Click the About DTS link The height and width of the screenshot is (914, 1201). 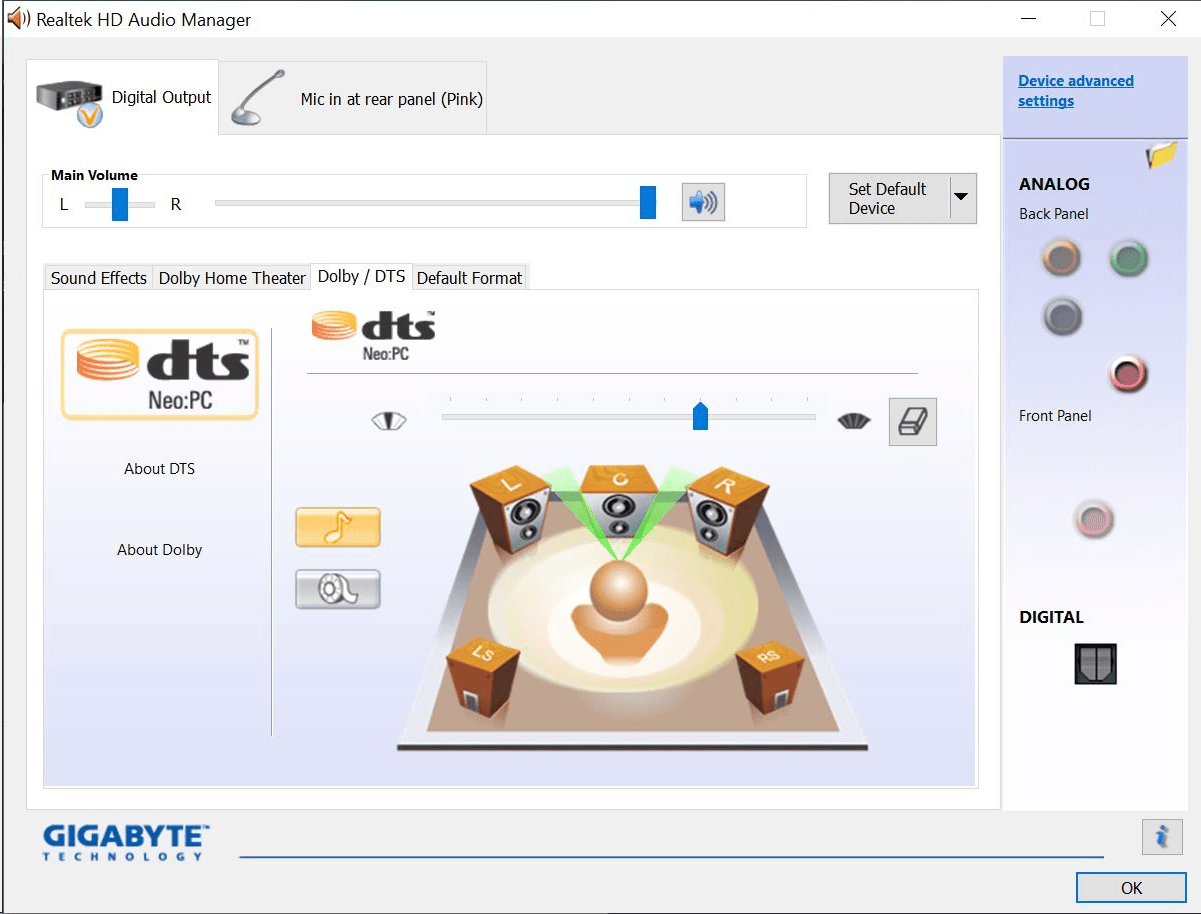(x=159, y=468)
